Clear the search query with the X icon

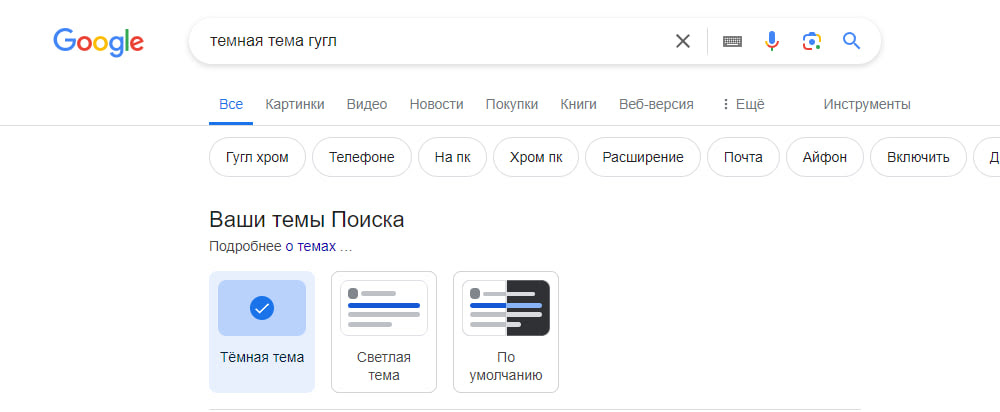tap(682, 41)
